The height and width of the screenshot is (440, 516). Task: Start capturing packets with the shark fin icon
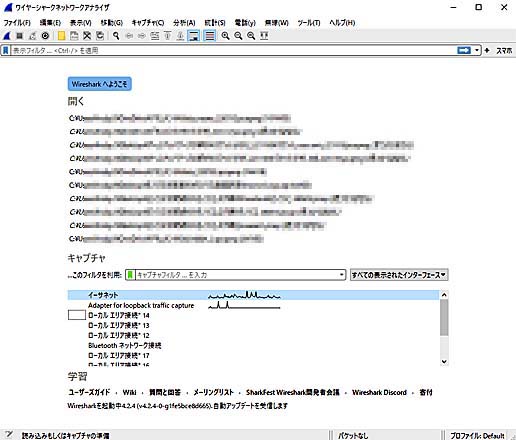[7, 36]
